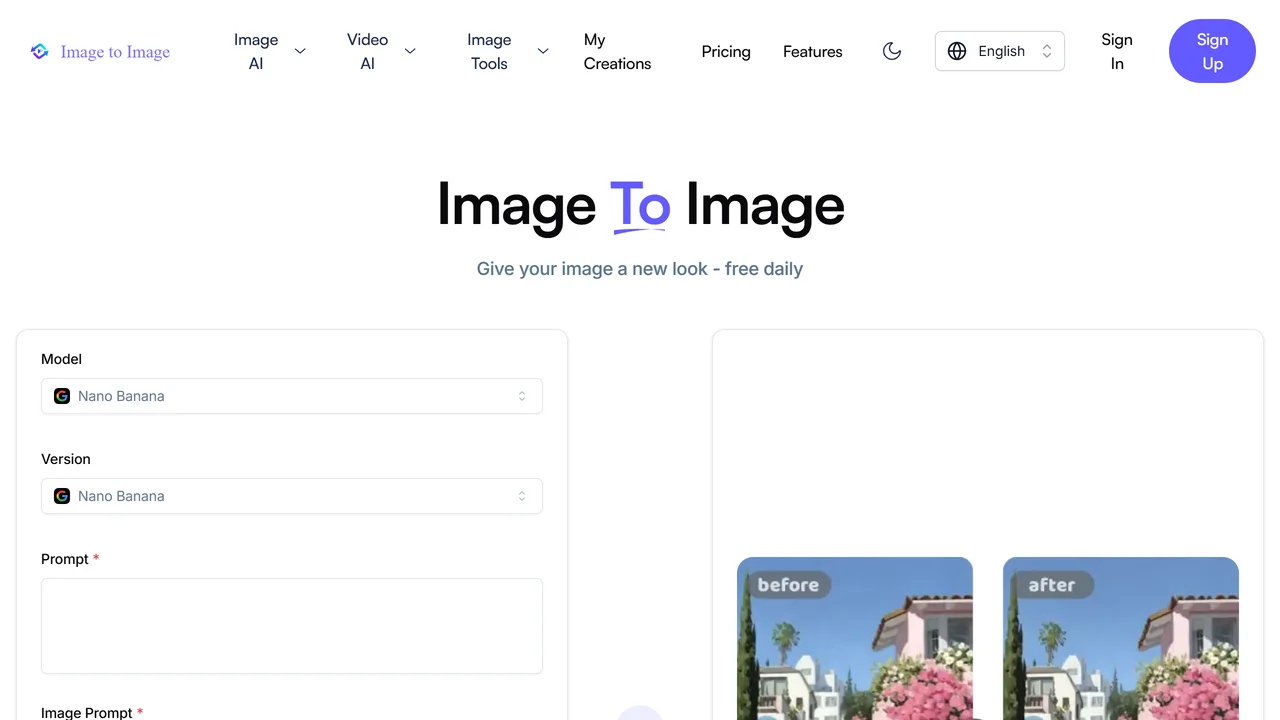Go to My Creations page
Screen dimensions: 1280x720
pyautogui.click(x=617, y=51)
